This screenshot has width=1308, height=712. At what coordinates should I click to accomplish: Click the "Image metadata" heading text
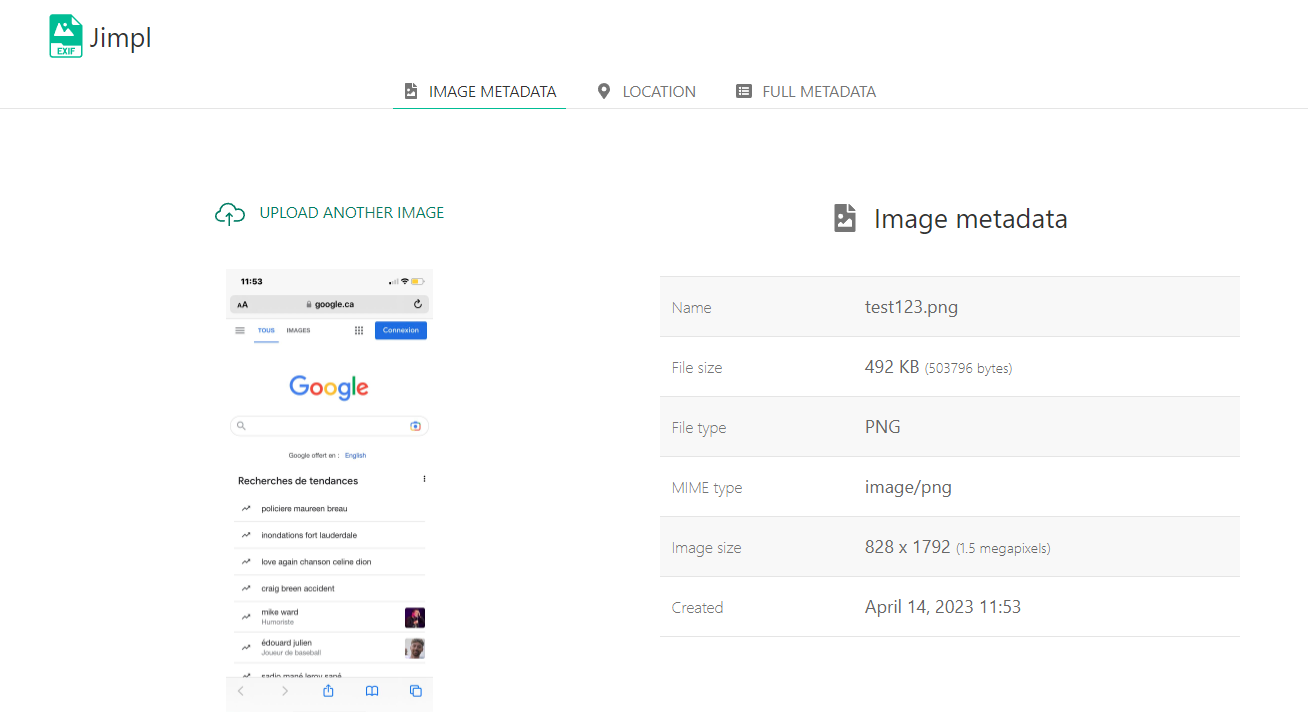(970, 219)
